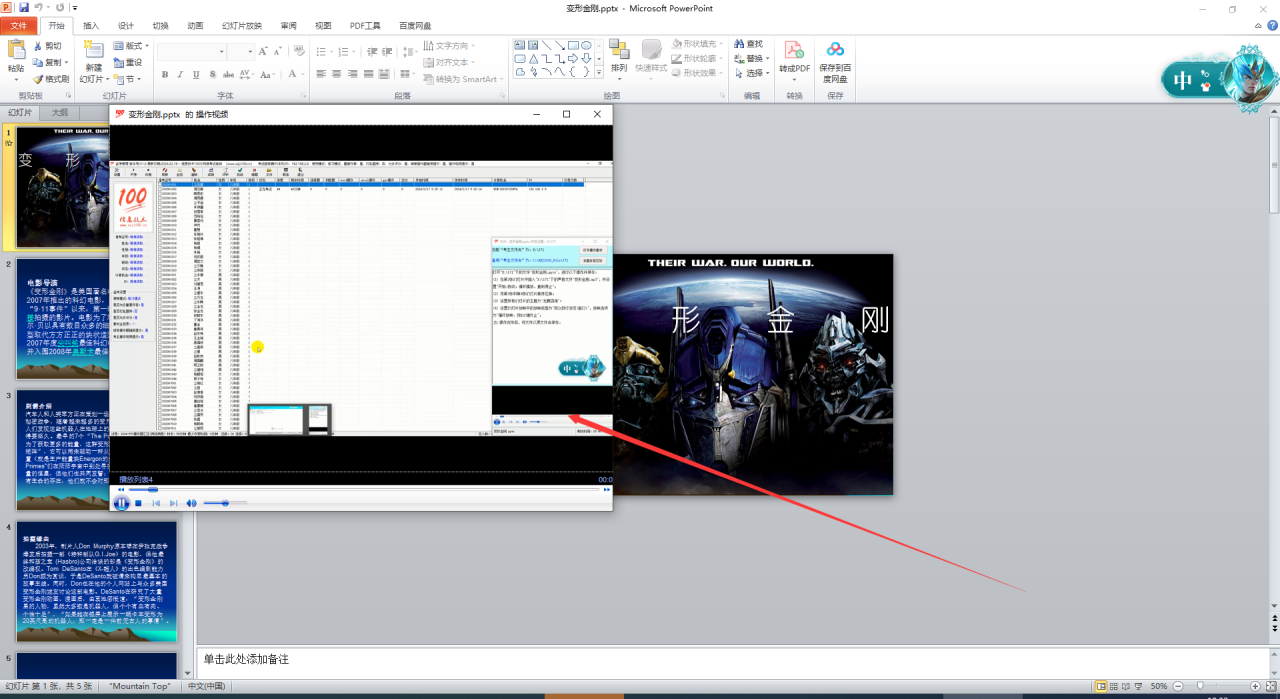Open the Select (选择) dropdown
This screenshot has width=1280, height=699.
(x=752, y=73)
